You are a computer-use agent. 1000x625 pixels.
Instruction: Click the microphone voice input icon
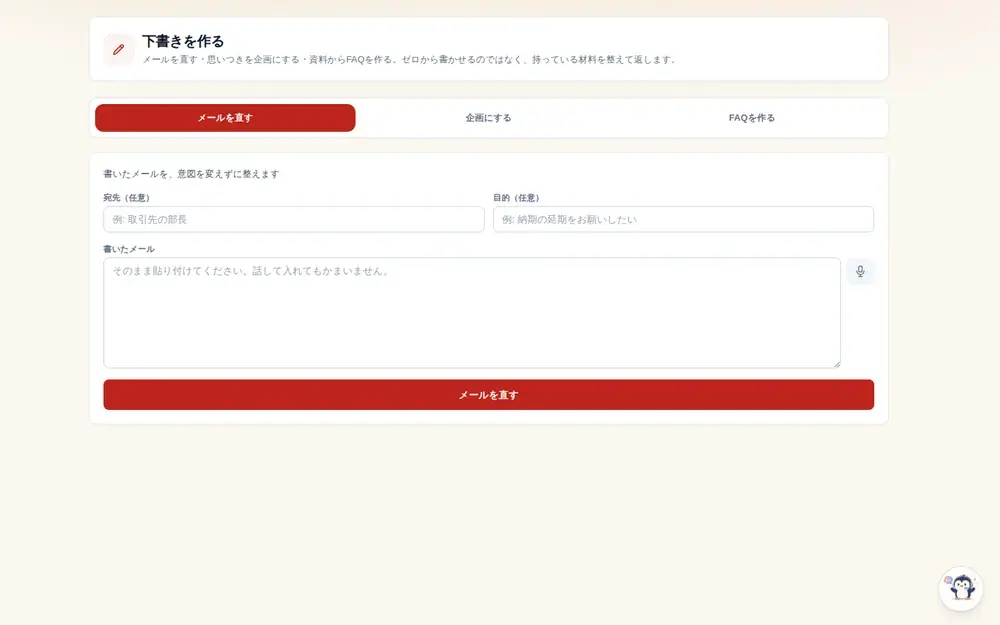[860, 271]
